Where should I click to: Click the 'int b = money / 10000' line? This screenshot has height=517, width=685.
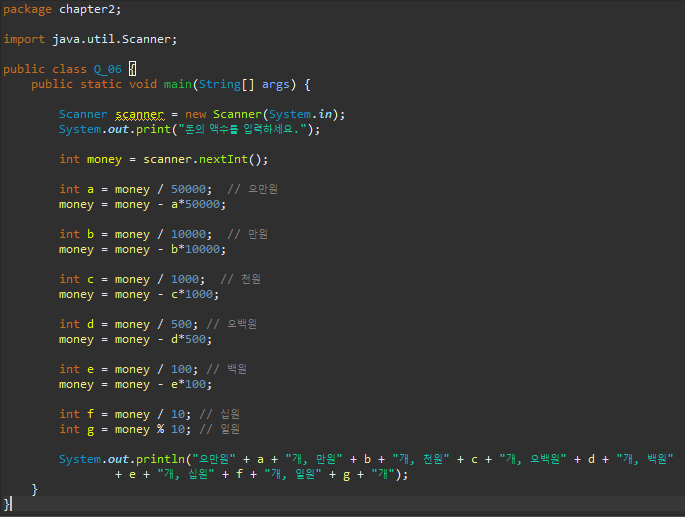point(135,234)
